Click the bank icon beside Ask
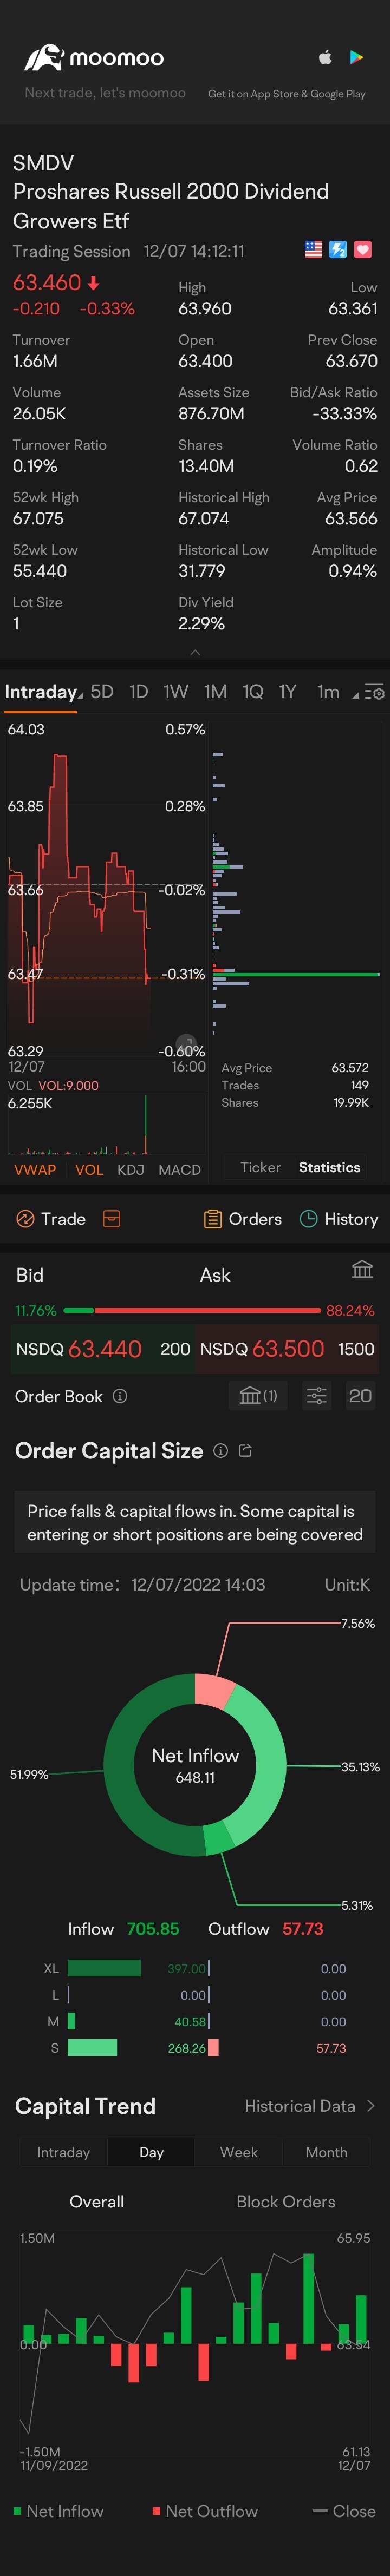Viewport: 390px width, 2576px height. [x=362, y=1270]
